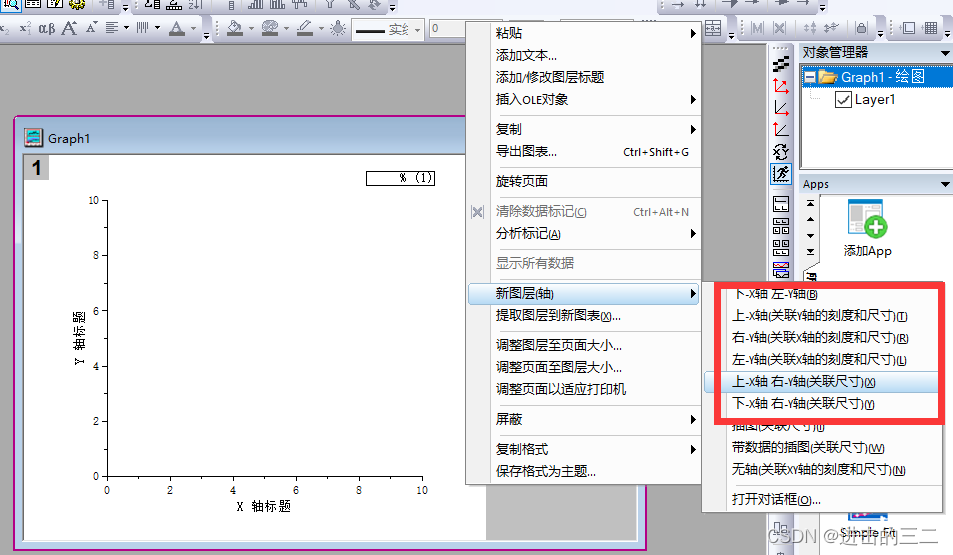
Task: Click the line color pen icon
Action: click(x=304, y=28)
